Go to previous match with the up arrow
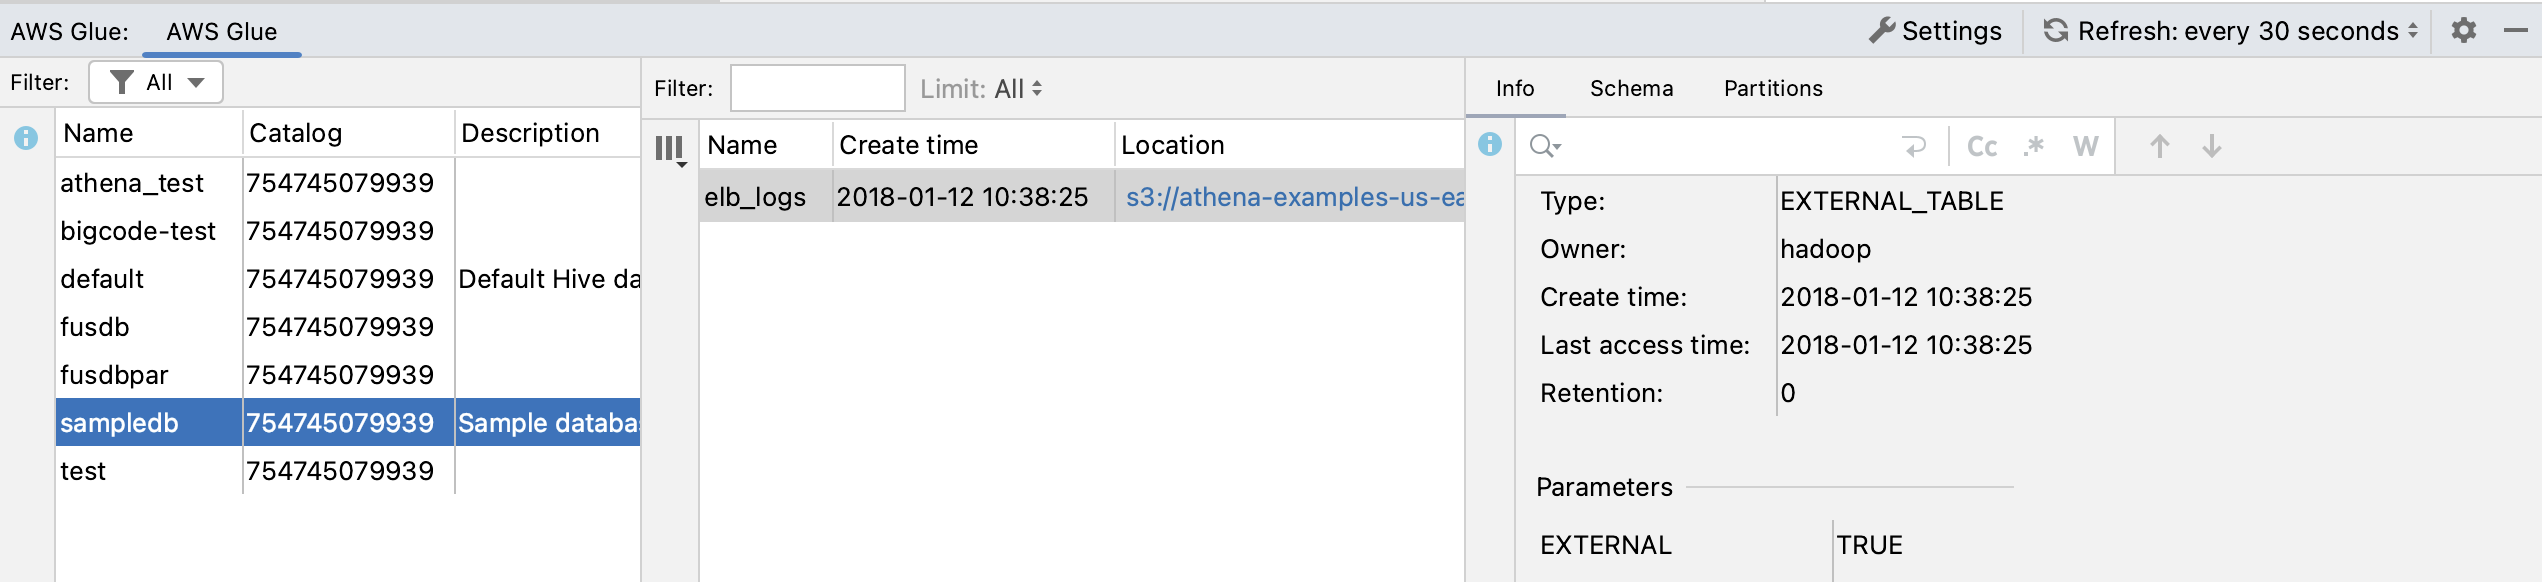 coord(2160,146)
